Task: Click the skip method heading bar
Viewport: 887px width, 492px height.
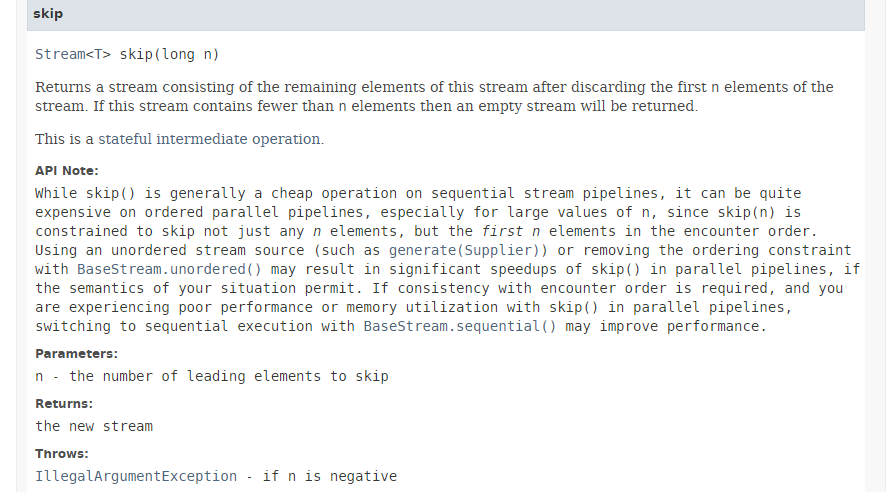Action: 445,15
